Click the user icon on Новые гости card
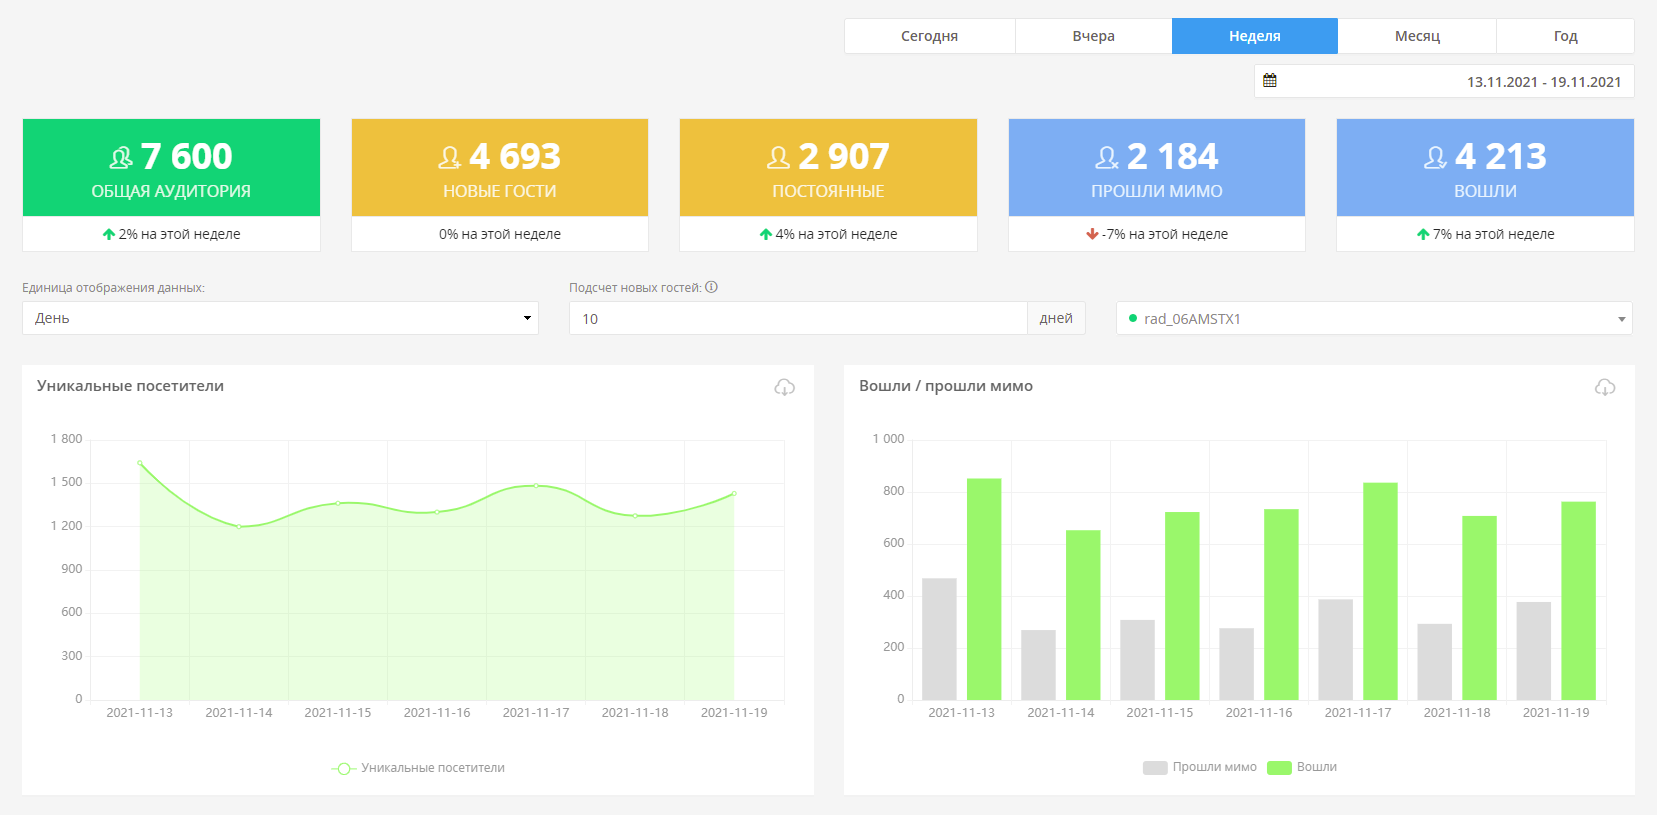 click(x=450, y=158)
